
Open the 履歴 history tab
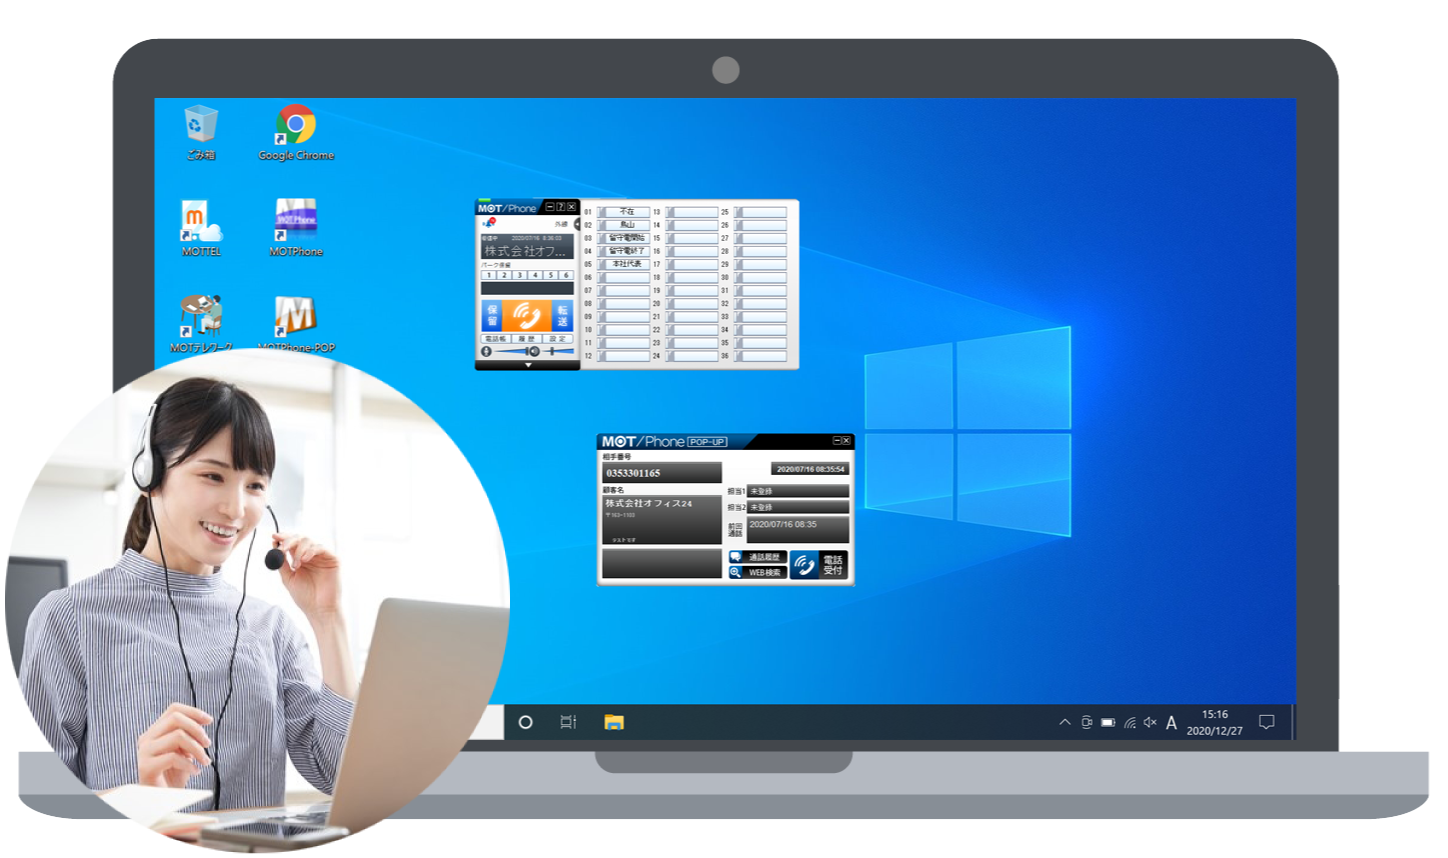527,339
